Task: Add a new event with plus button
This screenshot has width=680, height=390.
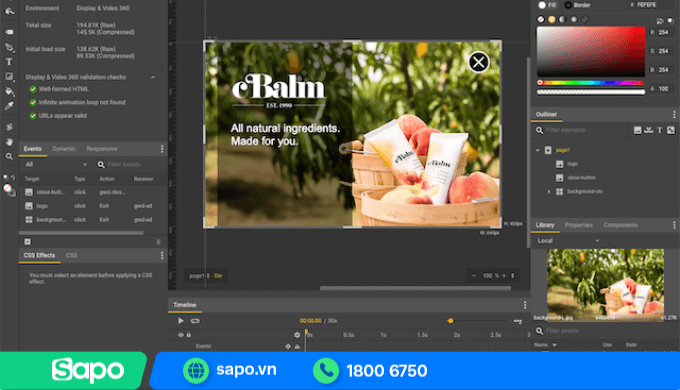Action: 28,242
